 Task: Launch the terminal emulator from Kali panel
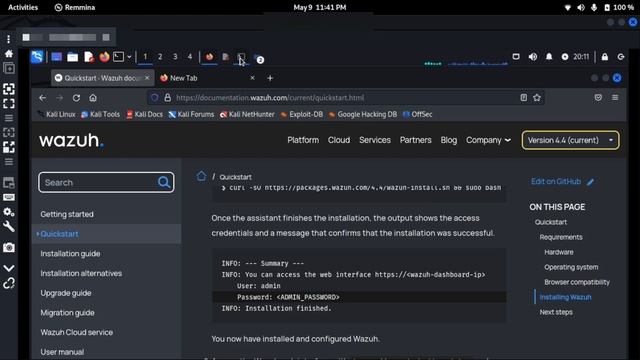[x=119, y=57]
